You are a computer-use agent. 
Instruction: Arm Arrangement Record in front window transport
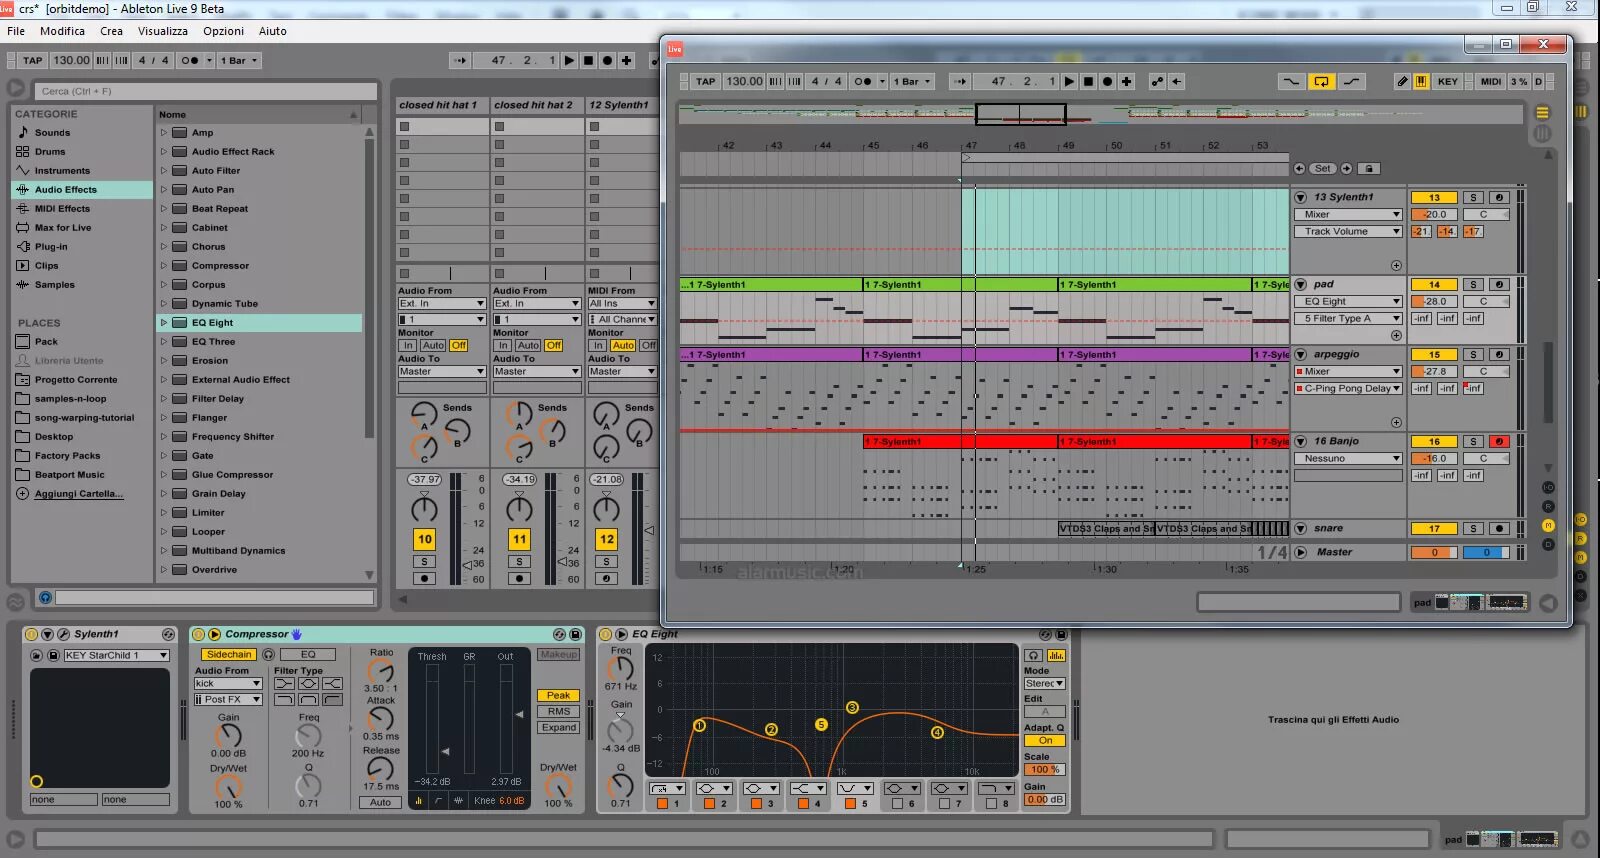(1107, 81)
